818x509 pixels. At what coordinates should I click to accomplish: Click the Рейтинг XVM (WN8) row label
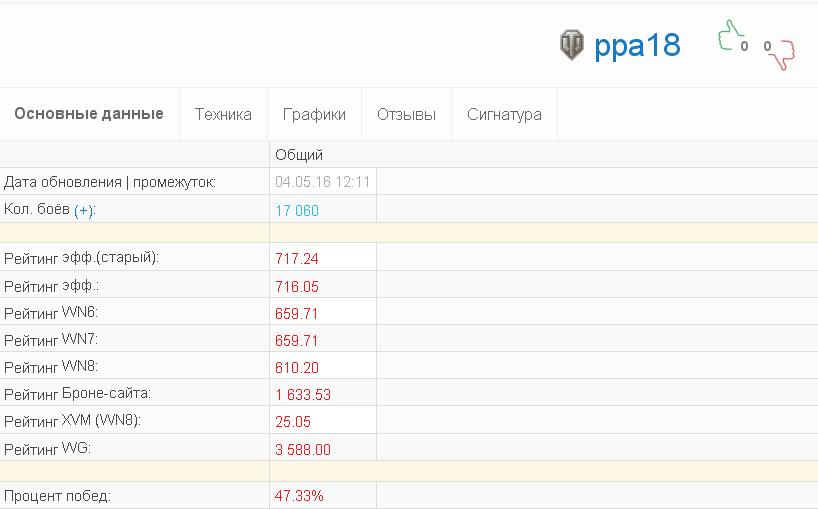(x=73, y=421)
